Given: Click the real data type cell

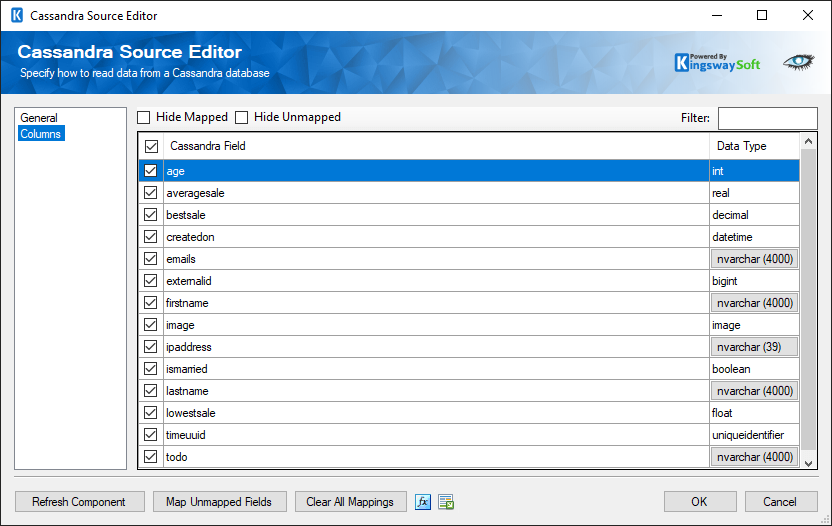Looking at the screenshot, I should [754, 193].
